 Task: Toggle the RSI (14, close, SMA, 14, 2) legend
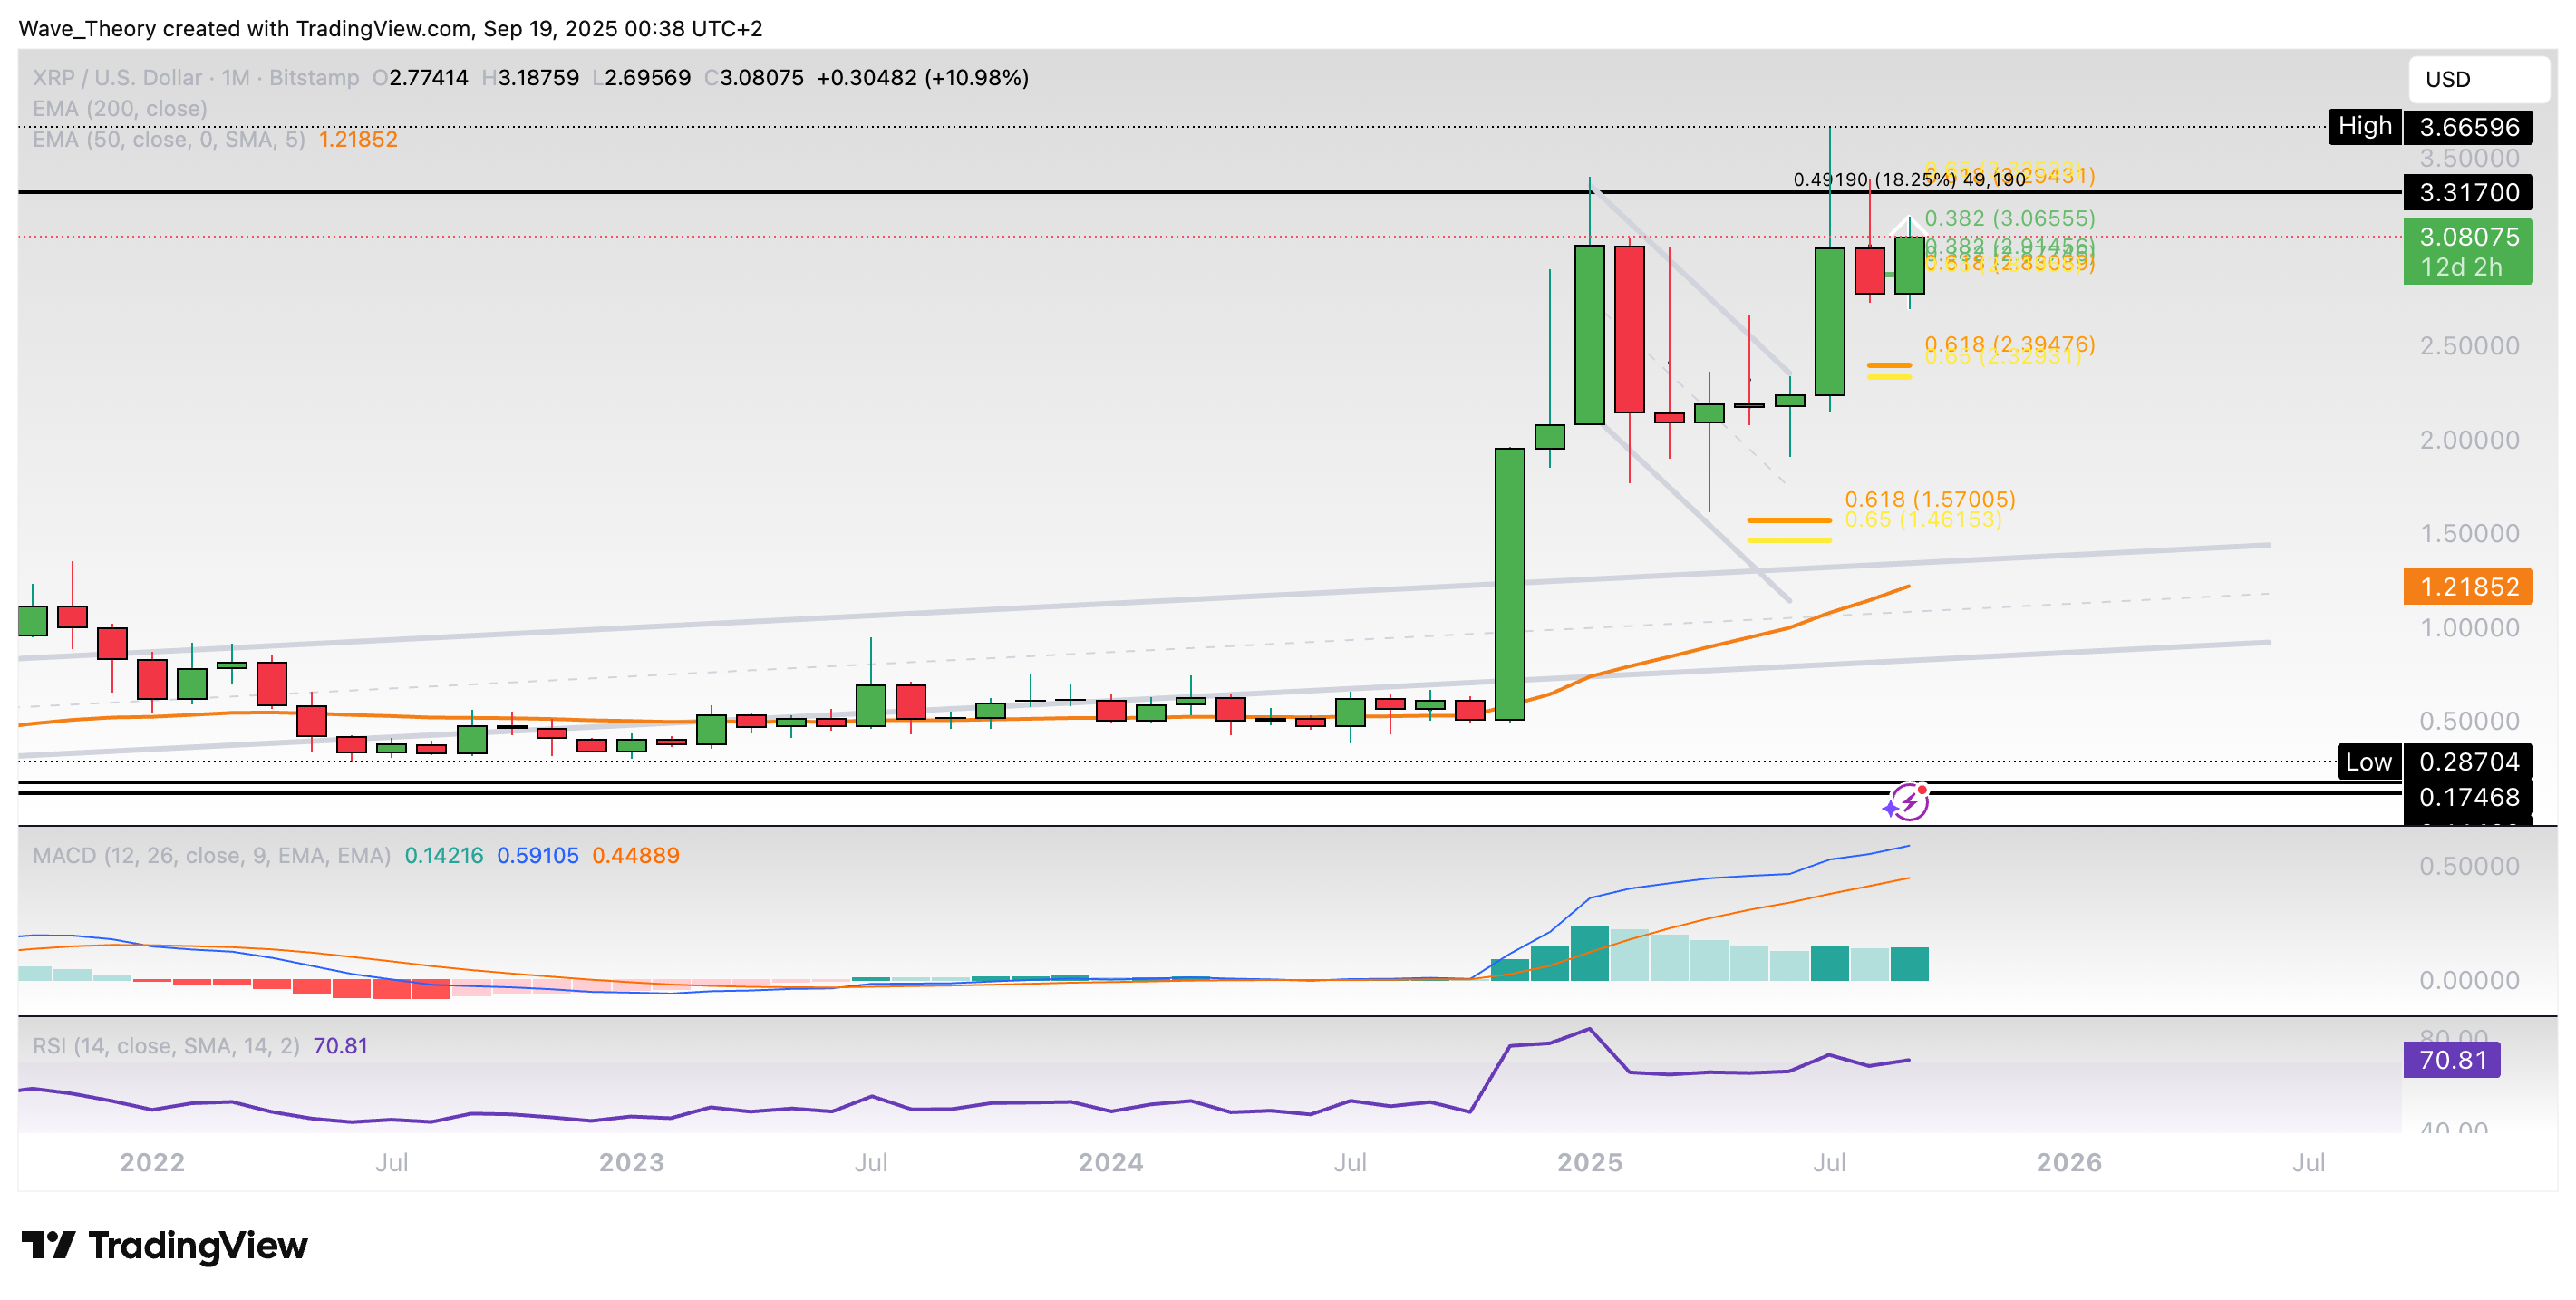tap(166, 1045)
